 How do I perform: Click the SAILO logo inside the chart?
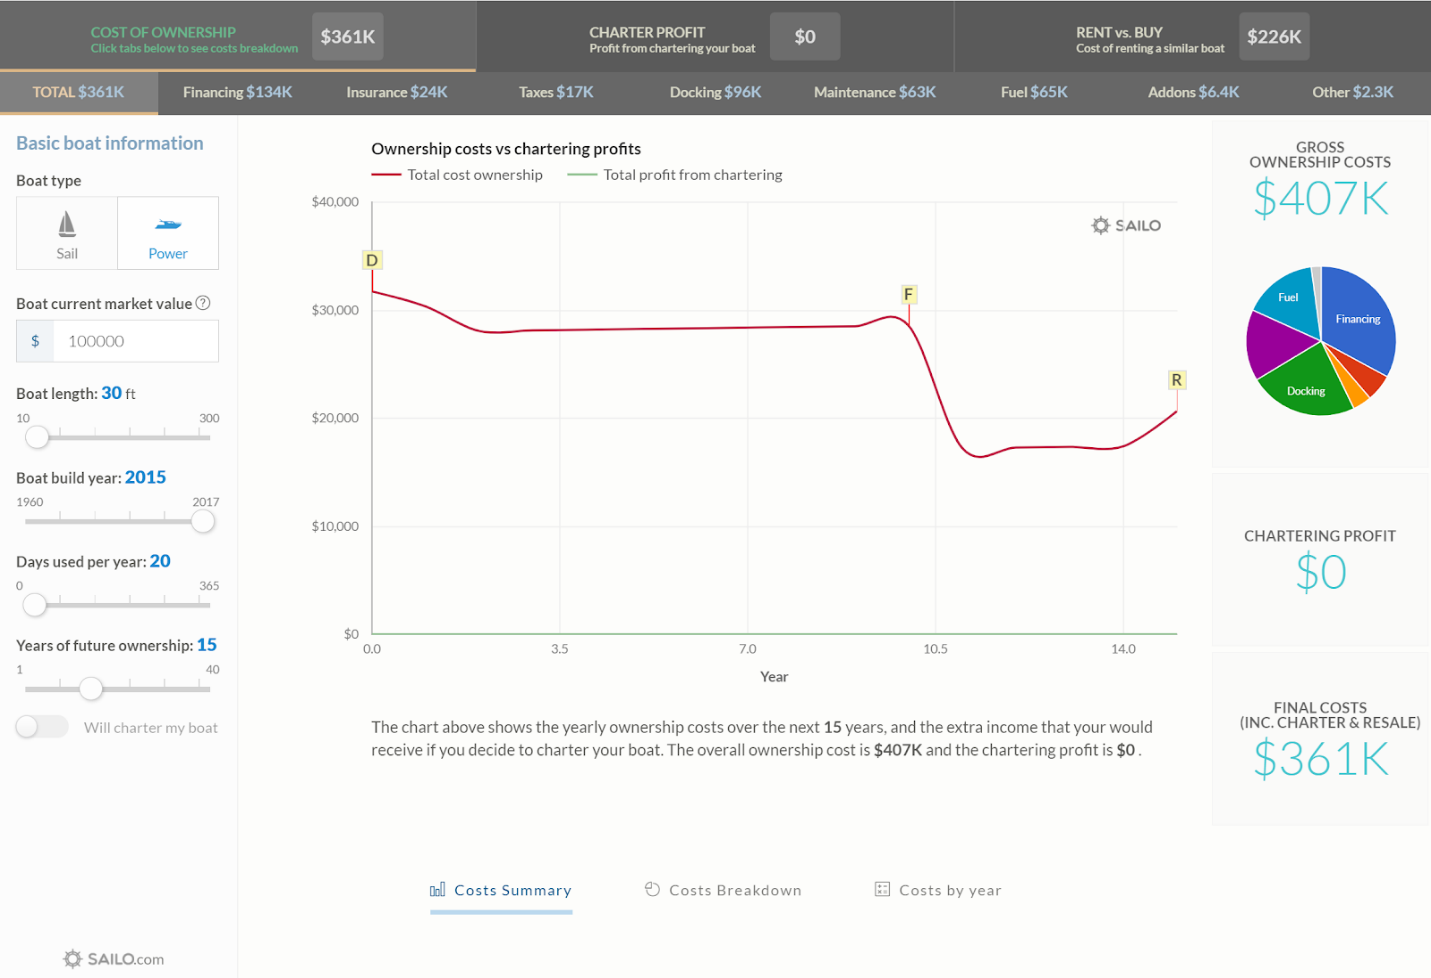point(1126,225)
